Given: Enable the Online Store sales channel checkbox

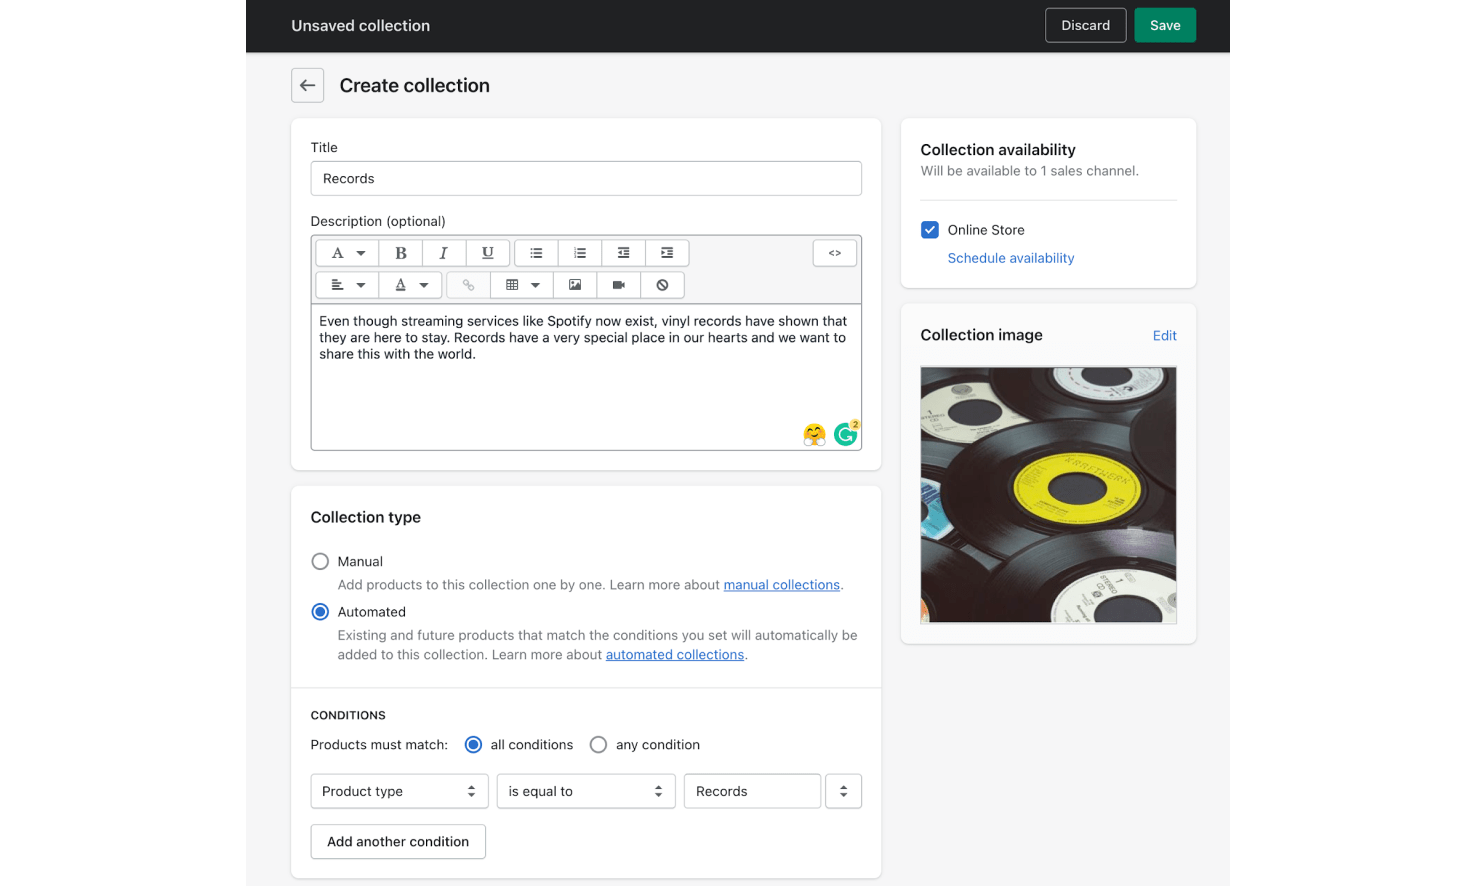Looking at the screenshot, I should coord(929,229).
